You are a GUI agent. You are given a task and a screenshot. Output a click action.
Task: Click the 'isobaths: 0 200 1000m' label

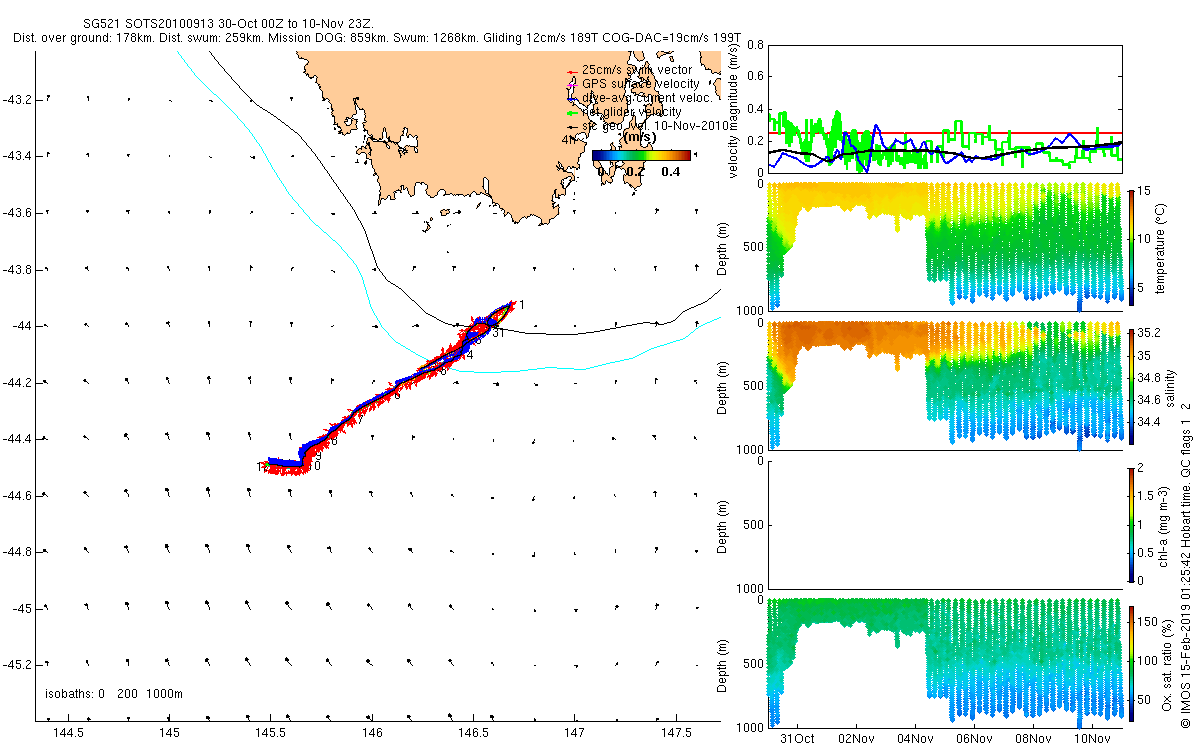(113, 694)
